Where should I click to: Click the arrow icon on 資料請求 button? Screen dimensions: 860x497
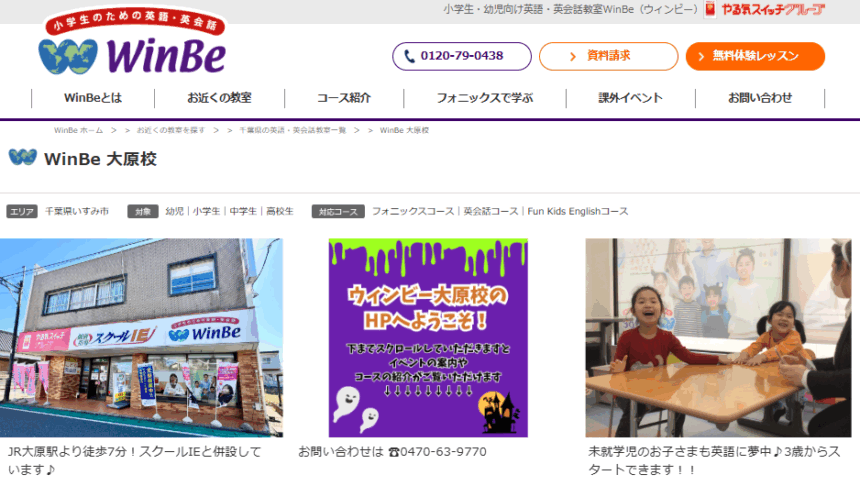coord(572,57)
